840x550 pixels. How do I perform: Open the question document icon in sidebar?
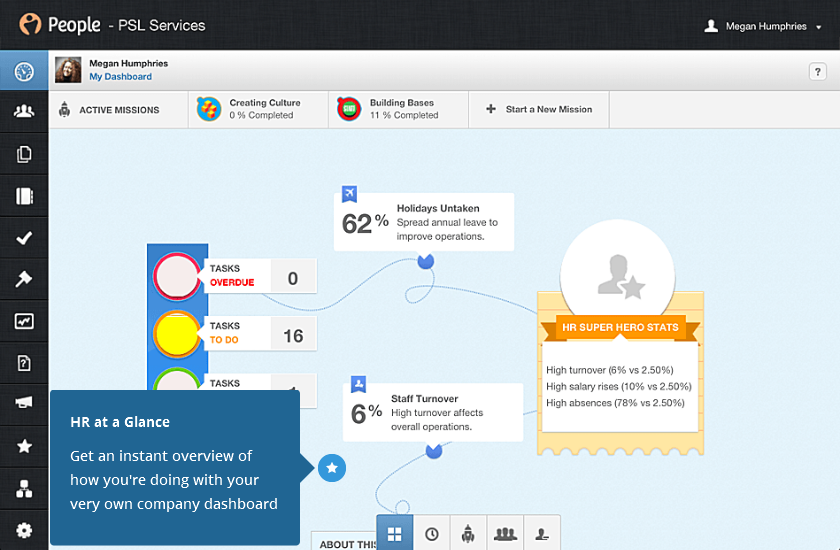pyautogui.click(x=24, y=363)
